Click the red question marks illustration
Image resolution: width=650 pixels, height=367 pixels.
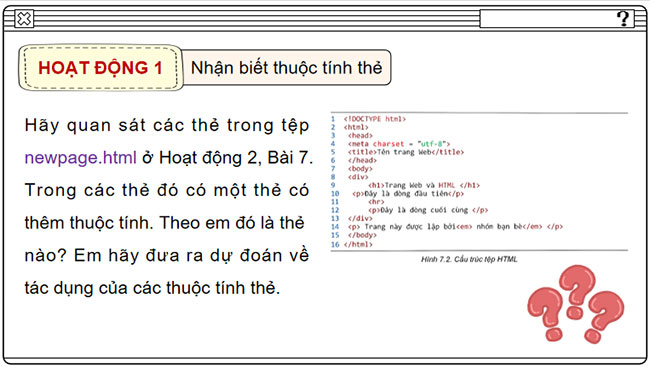point(575,304)
